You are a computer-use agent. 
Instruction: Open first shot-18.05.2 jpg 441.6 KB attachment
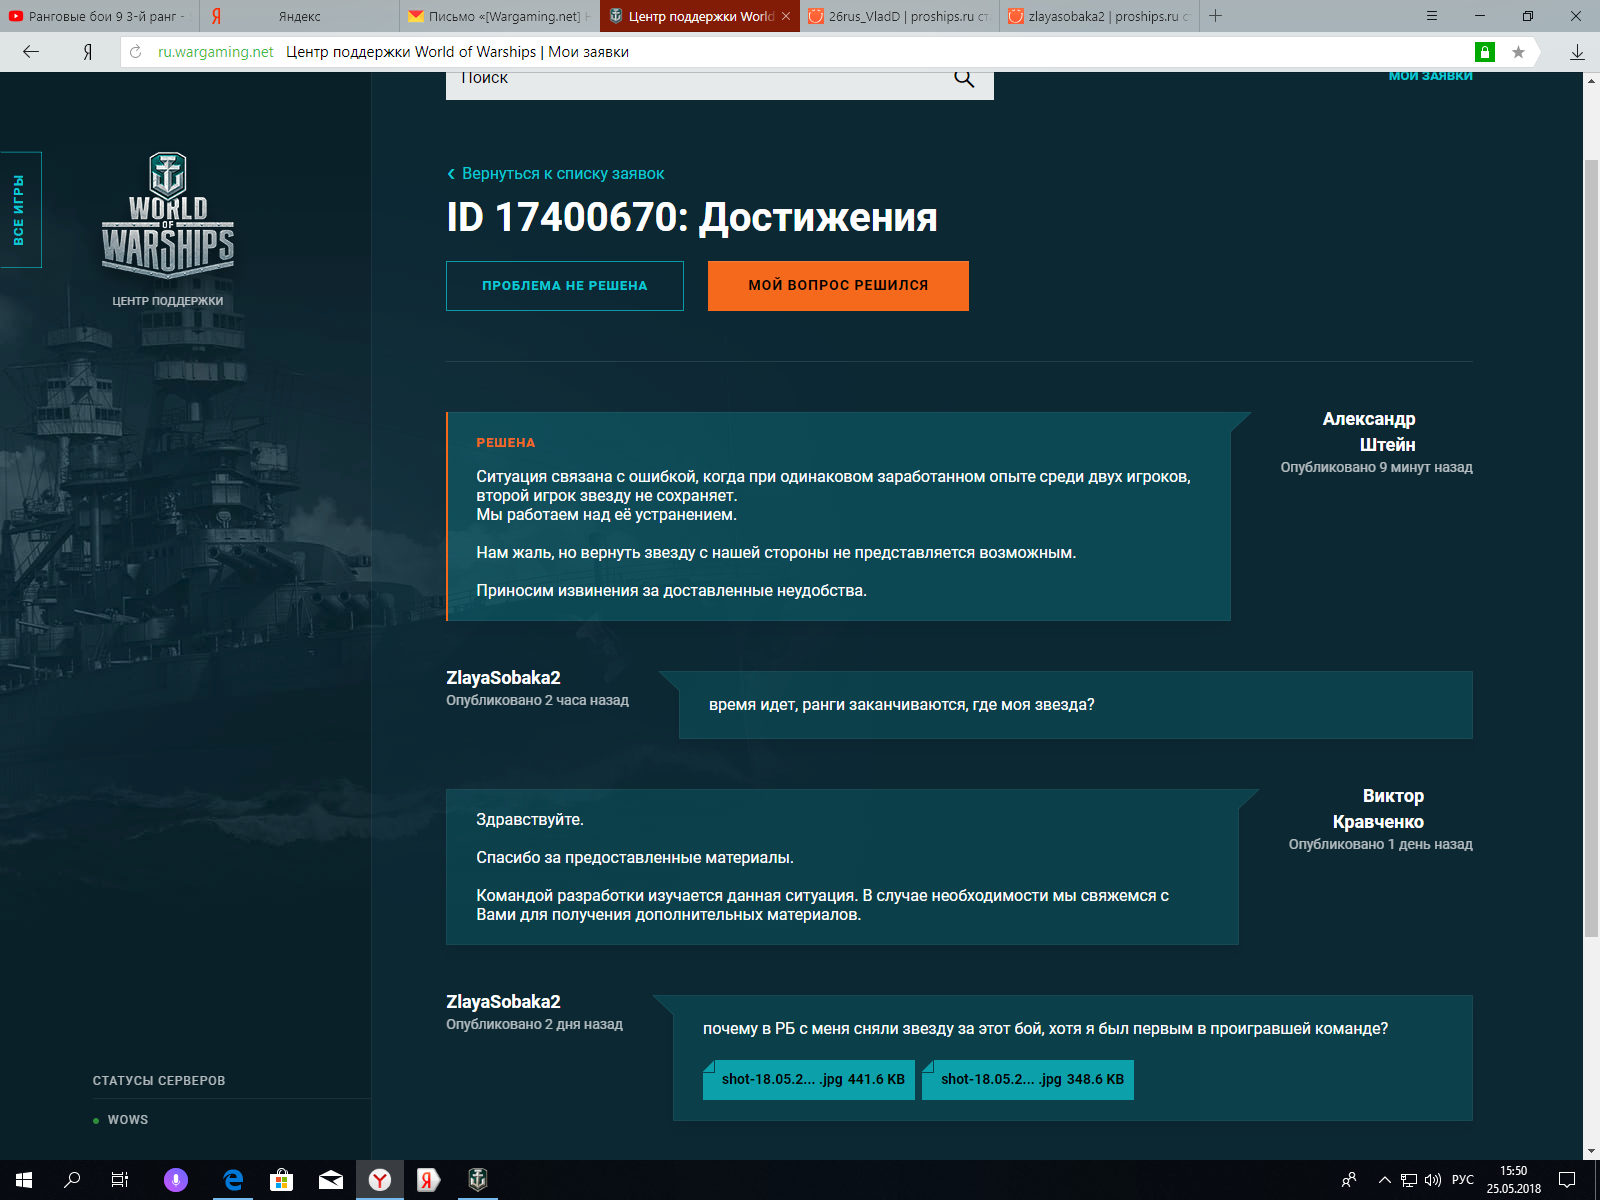pos(809,1080)
